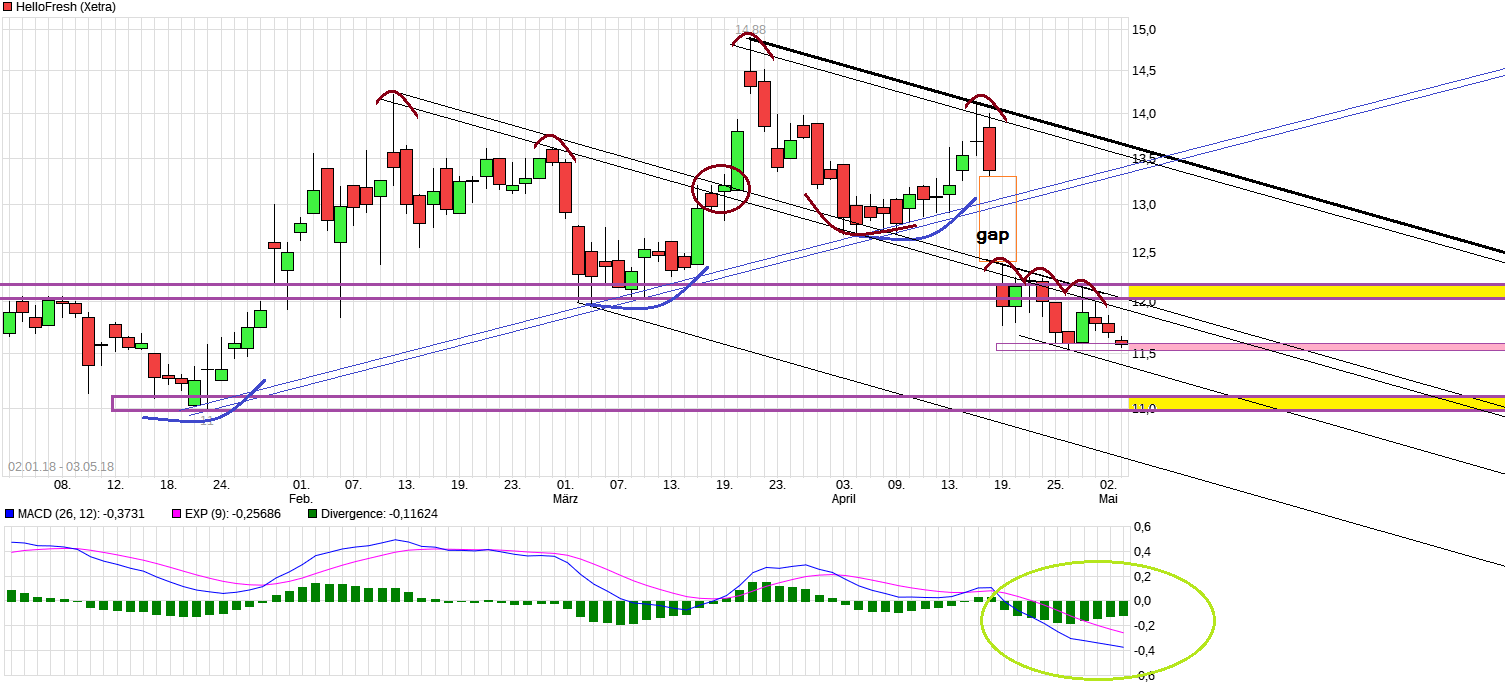Click the yellow band at the 12,0 level
1505x696 pixels.
click(x=1315, y=291)
